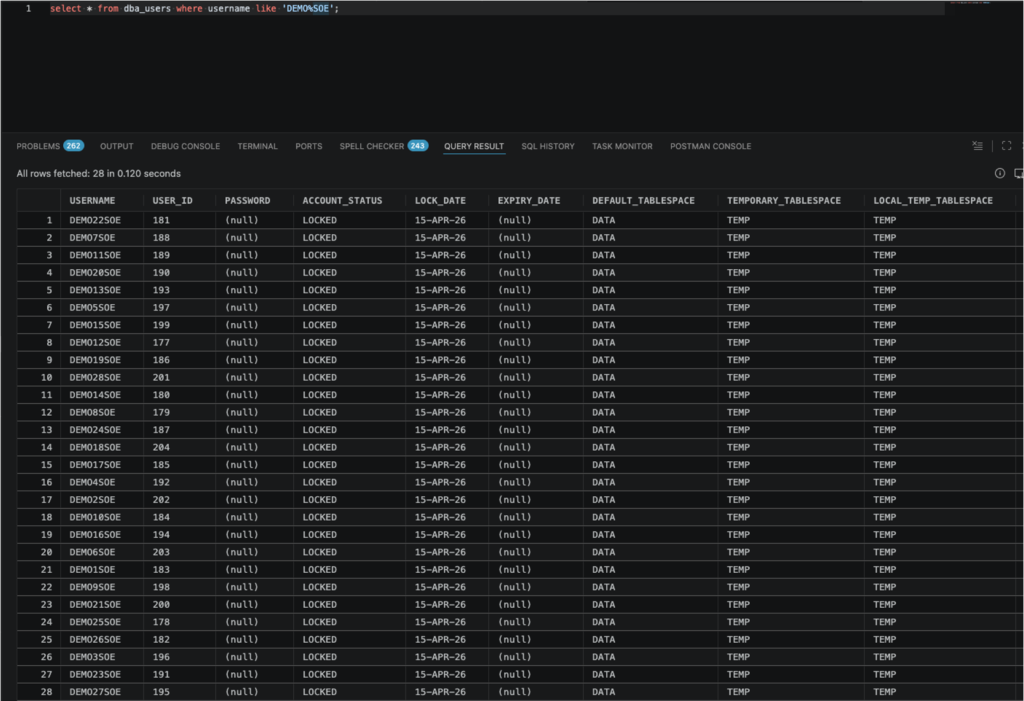Select the DEMO4SOE username cell
Screen dimensions: 1024x701
click(102, 482)
